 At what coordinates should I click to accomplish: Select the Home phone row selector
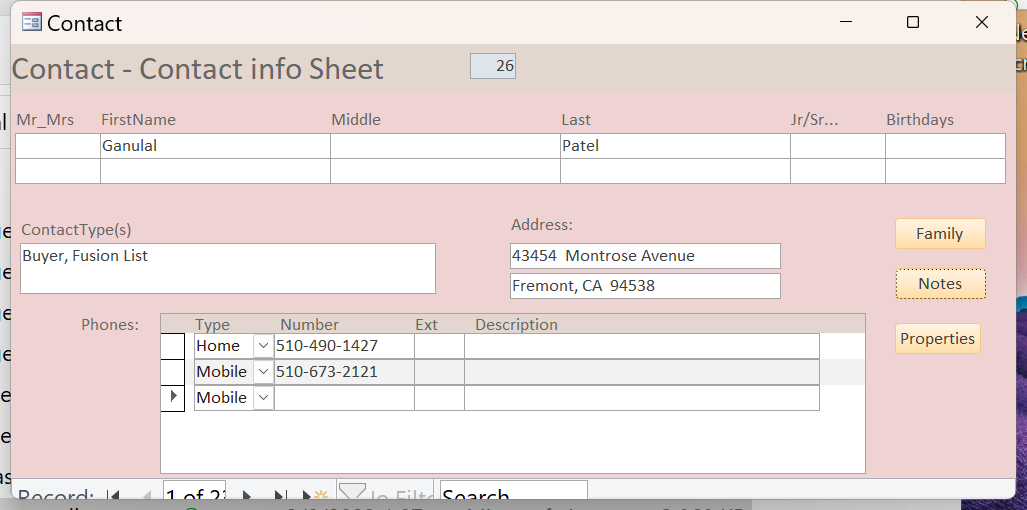[173, 346]
